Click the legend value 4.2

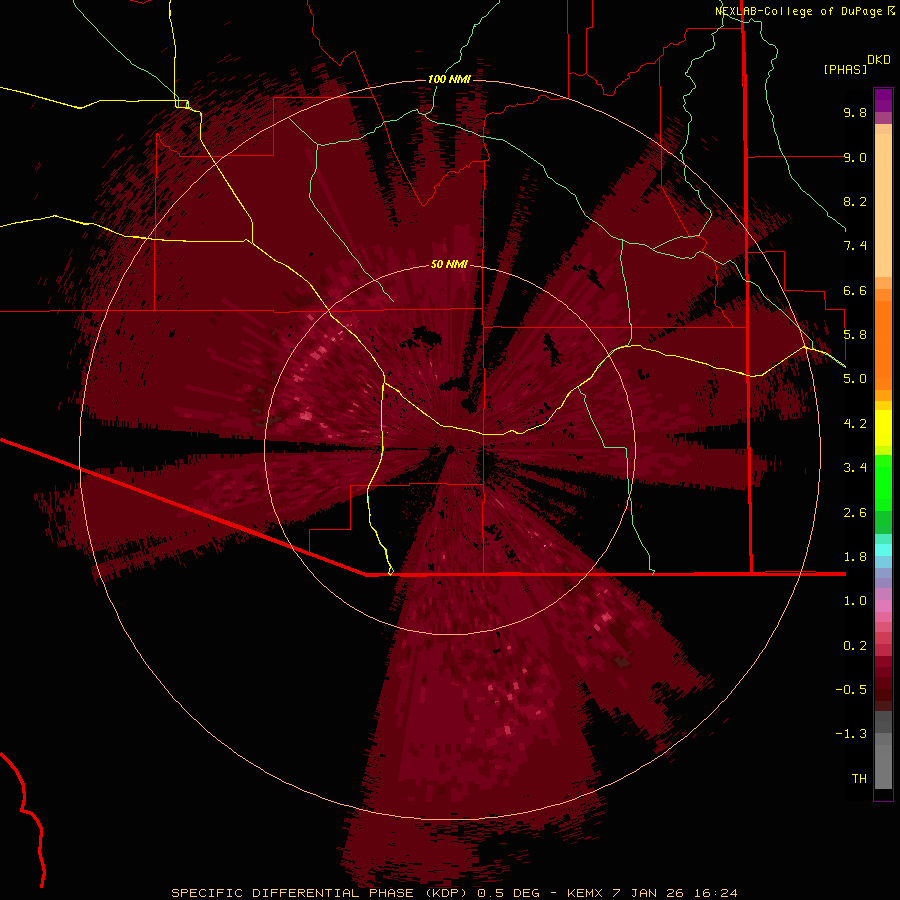click(855, 424)
